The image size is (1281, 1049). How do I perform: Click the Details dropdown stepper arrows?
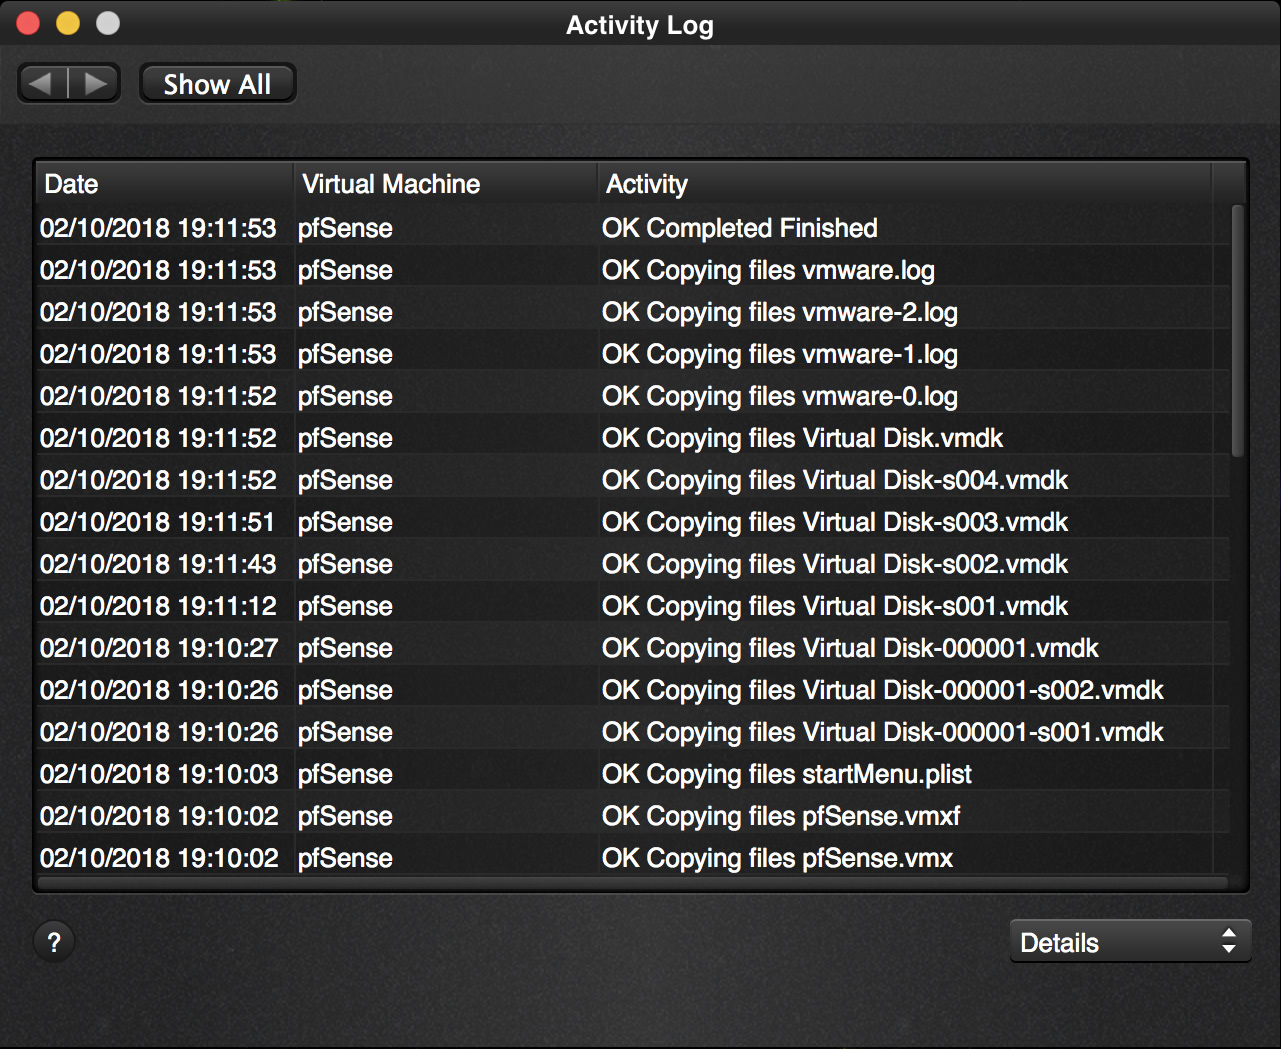pyautogui.click(x=1229, y=942)
